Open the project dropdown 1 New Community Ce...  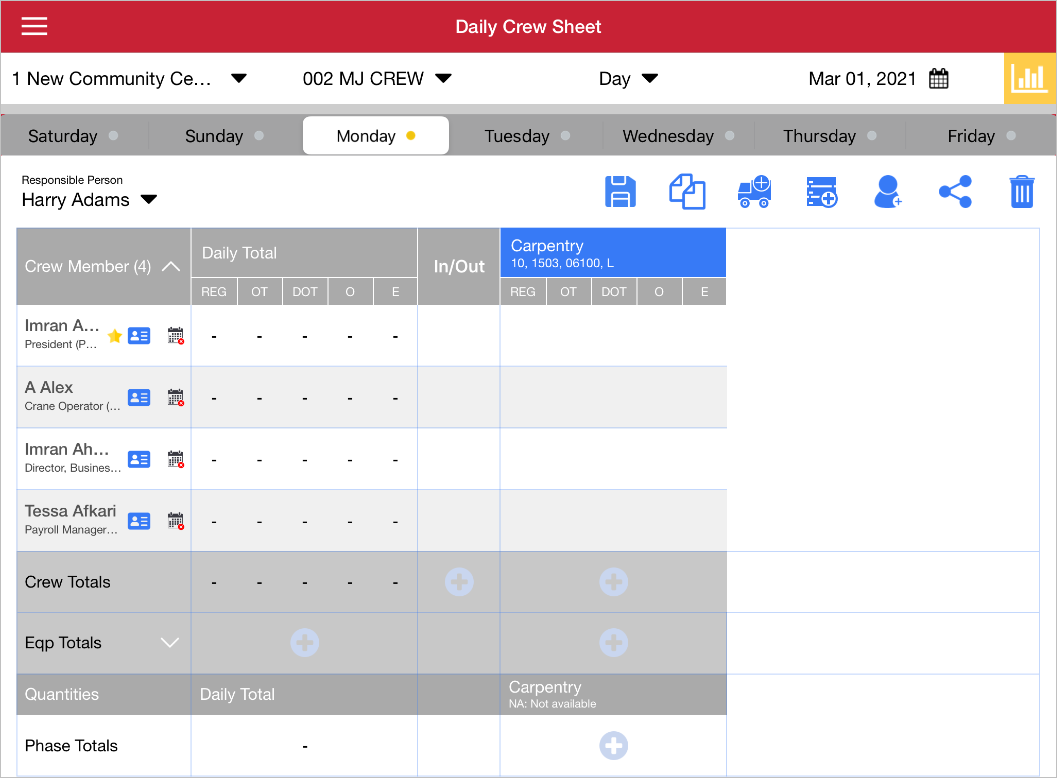(129, 79)
